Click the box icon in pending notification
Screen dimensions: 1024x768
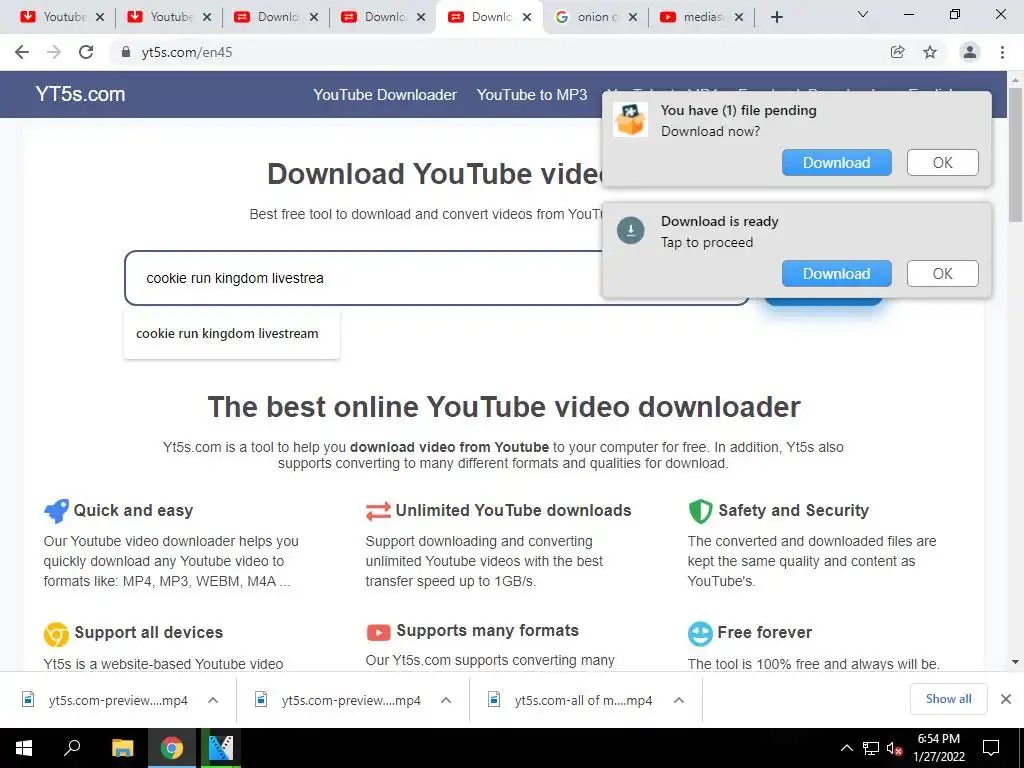[630, 120]
